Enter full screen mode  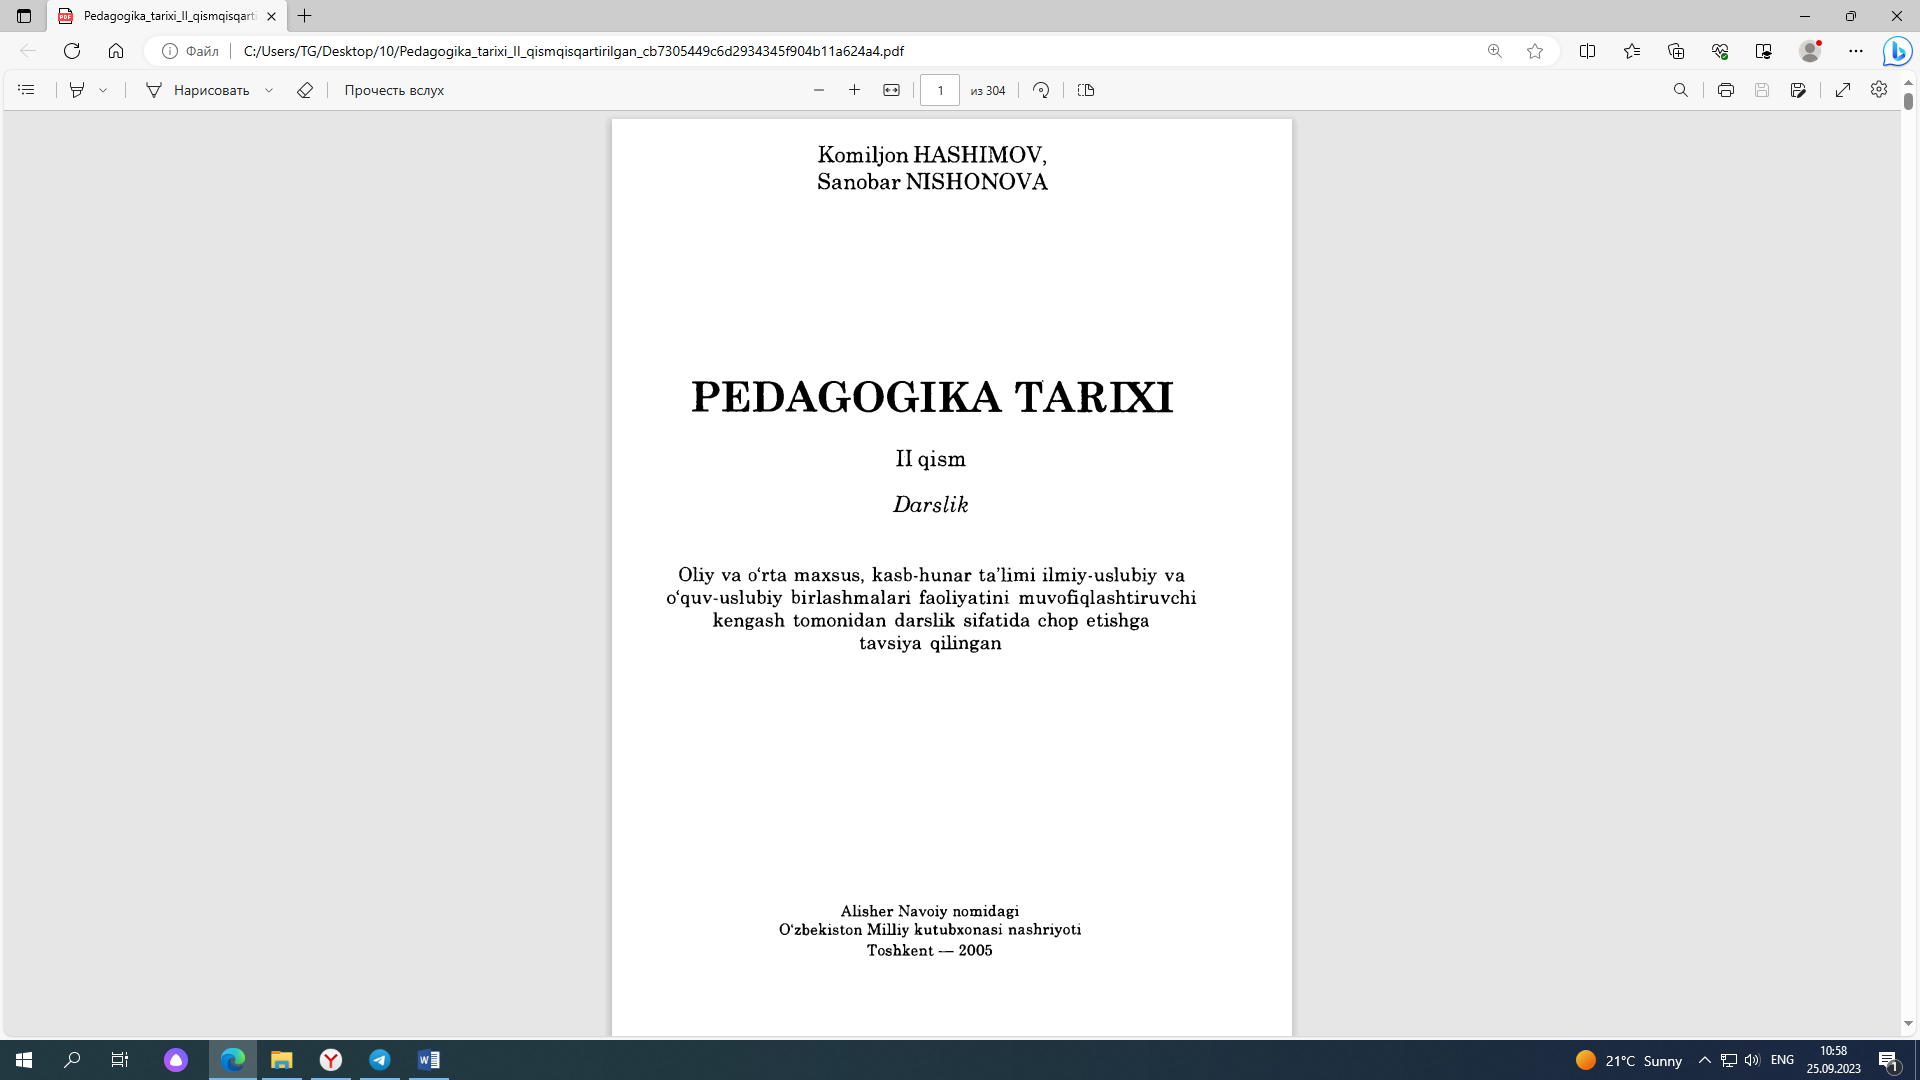coord(1843,90)
